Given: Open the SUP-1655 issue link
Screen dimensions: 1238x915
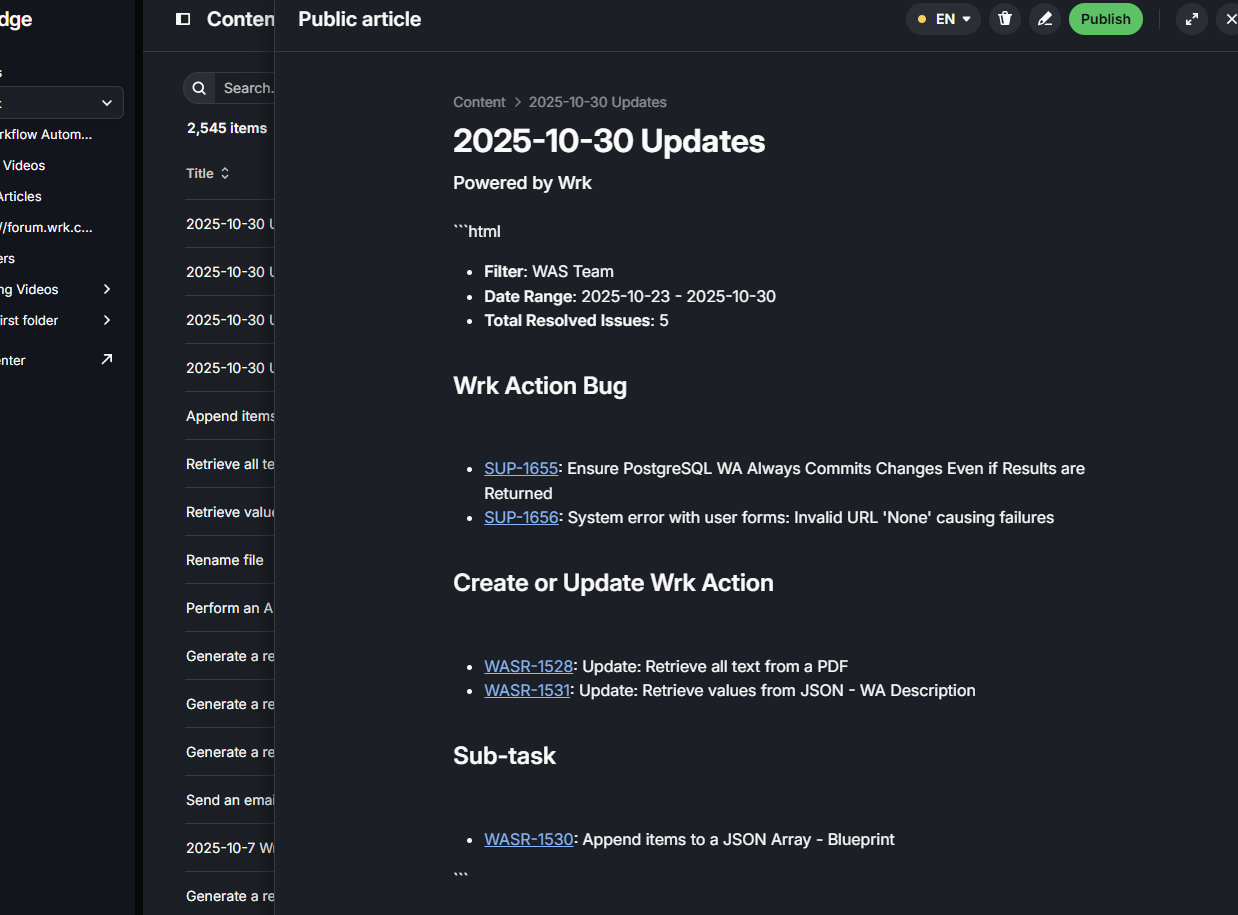Looking at the screenshot, I should pyautogui.click(x=521, y=468).
